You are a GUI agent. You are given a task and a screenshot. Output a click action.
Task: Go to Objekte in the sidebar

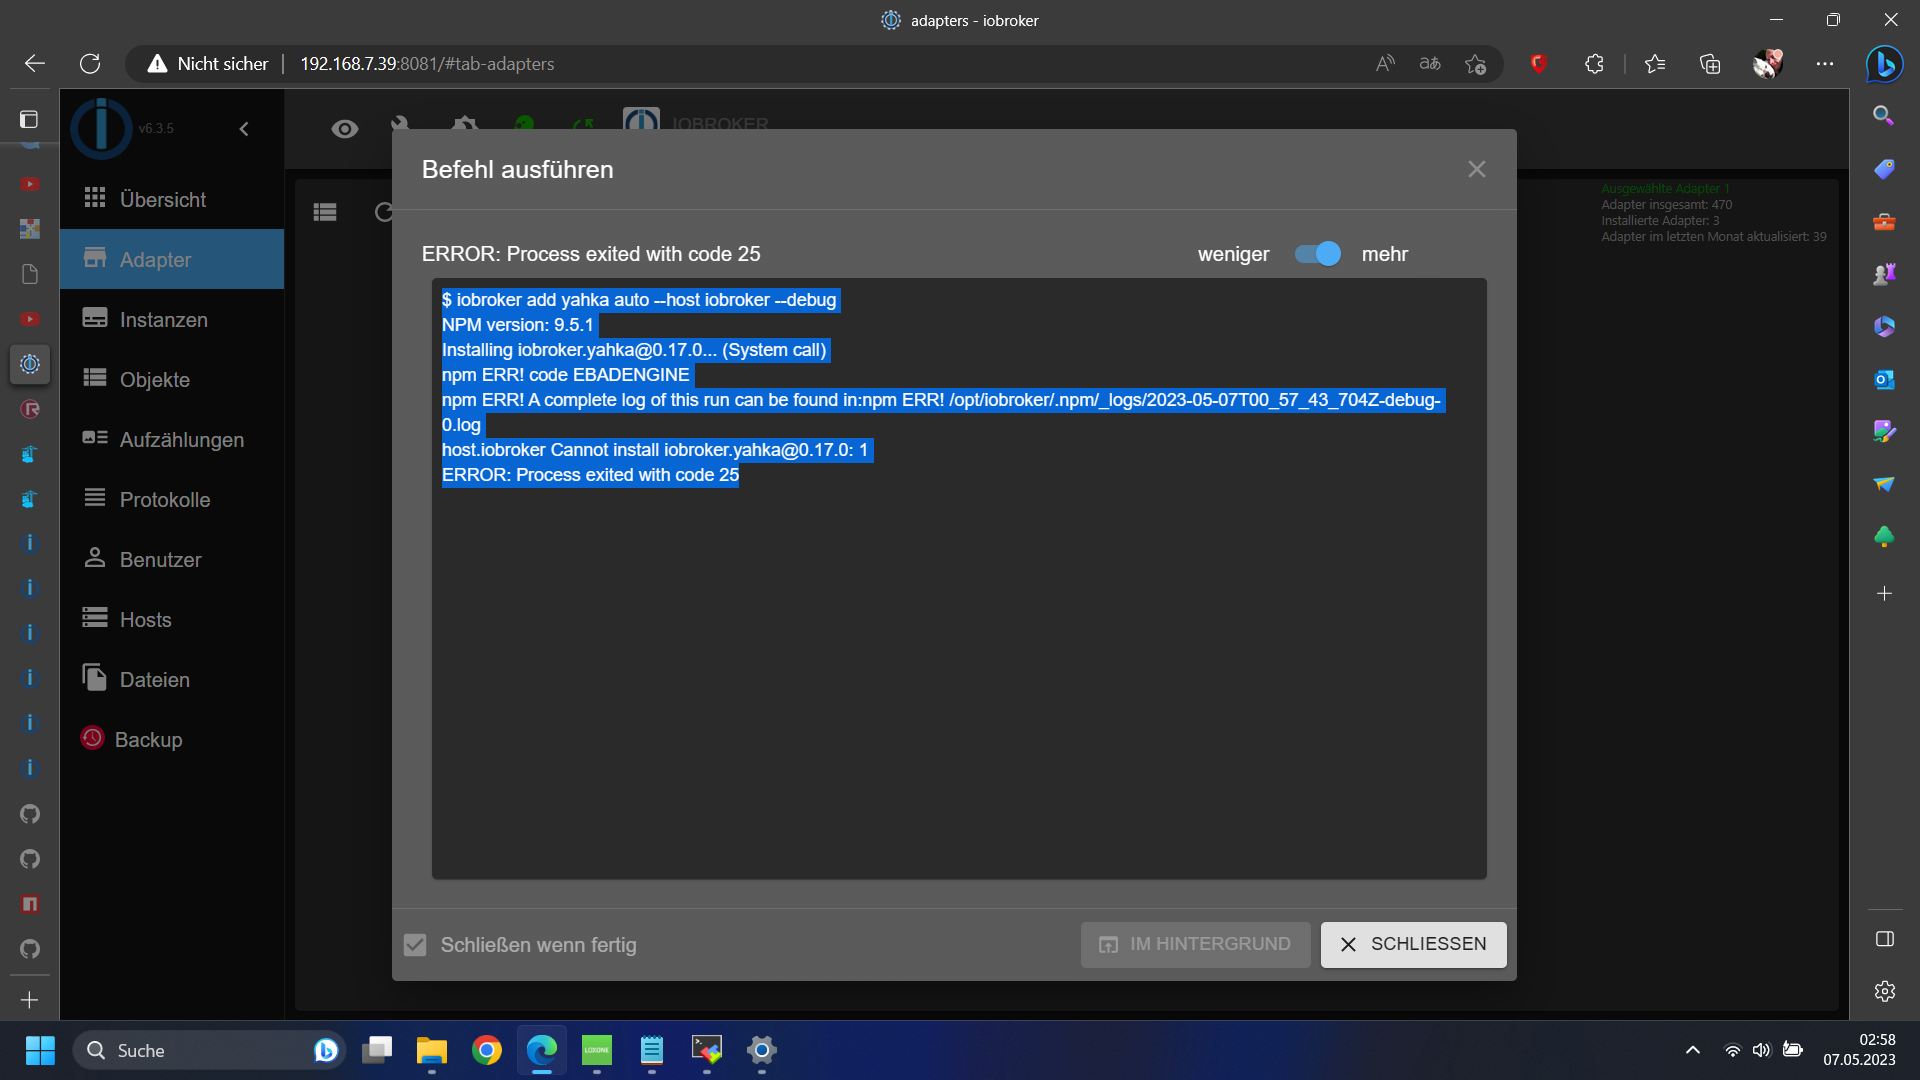(172, 379)
